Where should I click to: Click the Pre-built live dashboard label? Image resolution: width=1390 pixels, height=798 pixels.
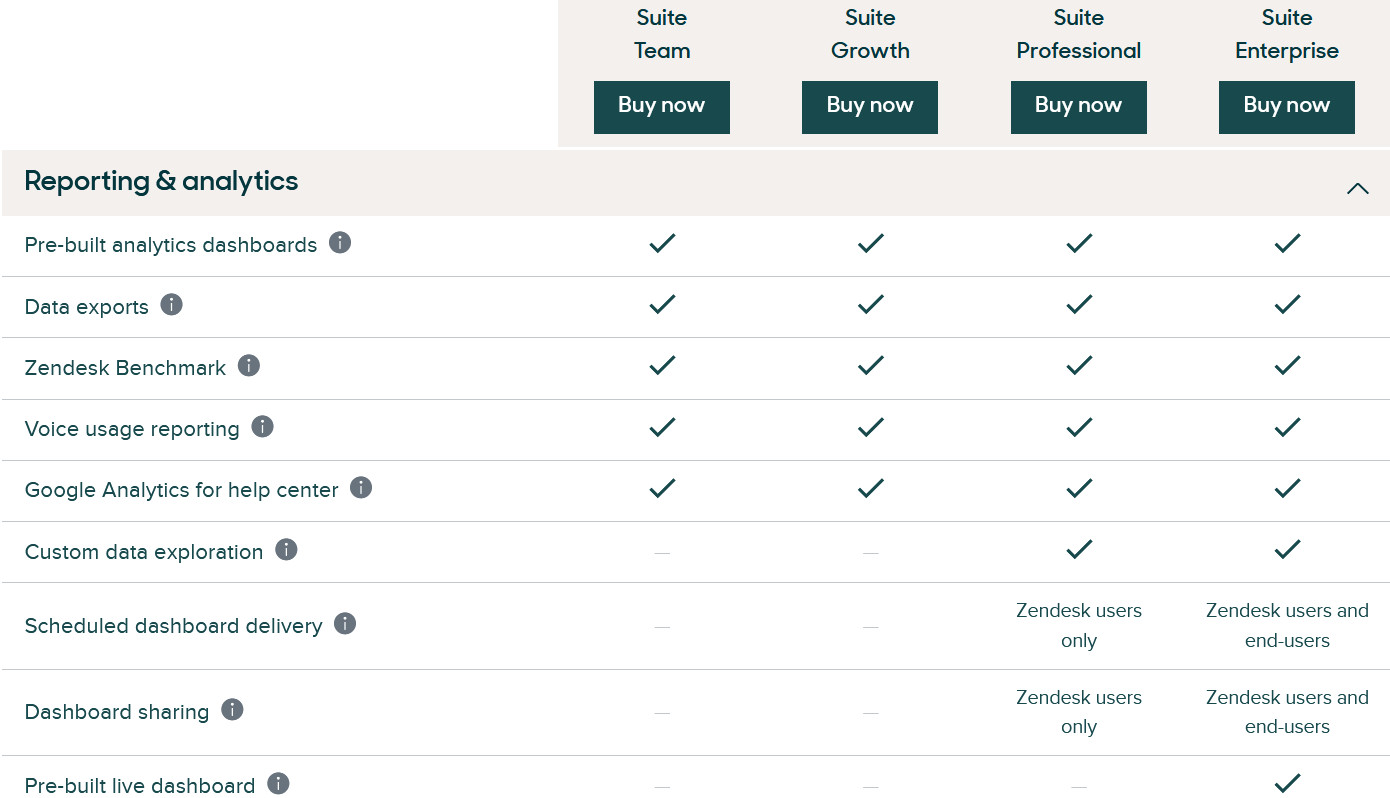(140, 786)
